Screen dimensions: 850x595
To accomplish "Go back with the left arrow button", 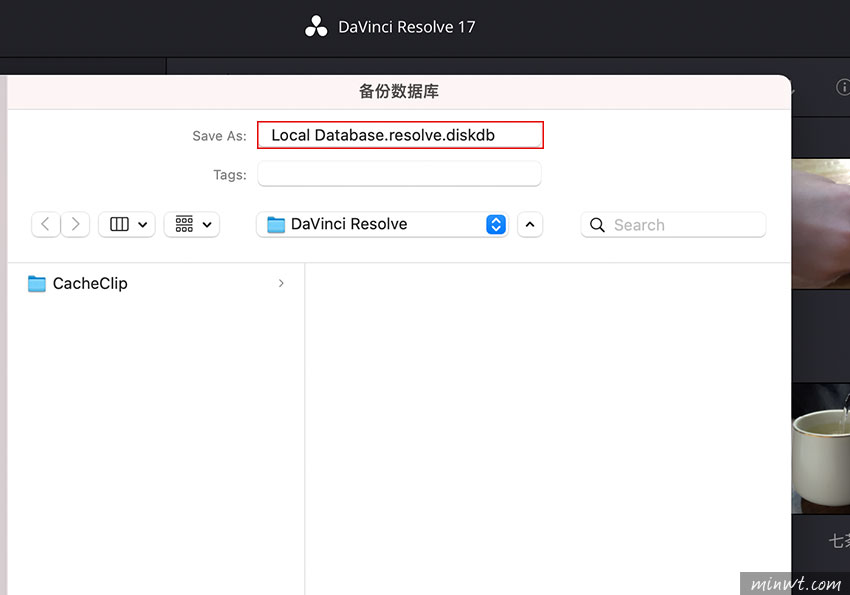I will pyautogui.click(x=46, y=224).
